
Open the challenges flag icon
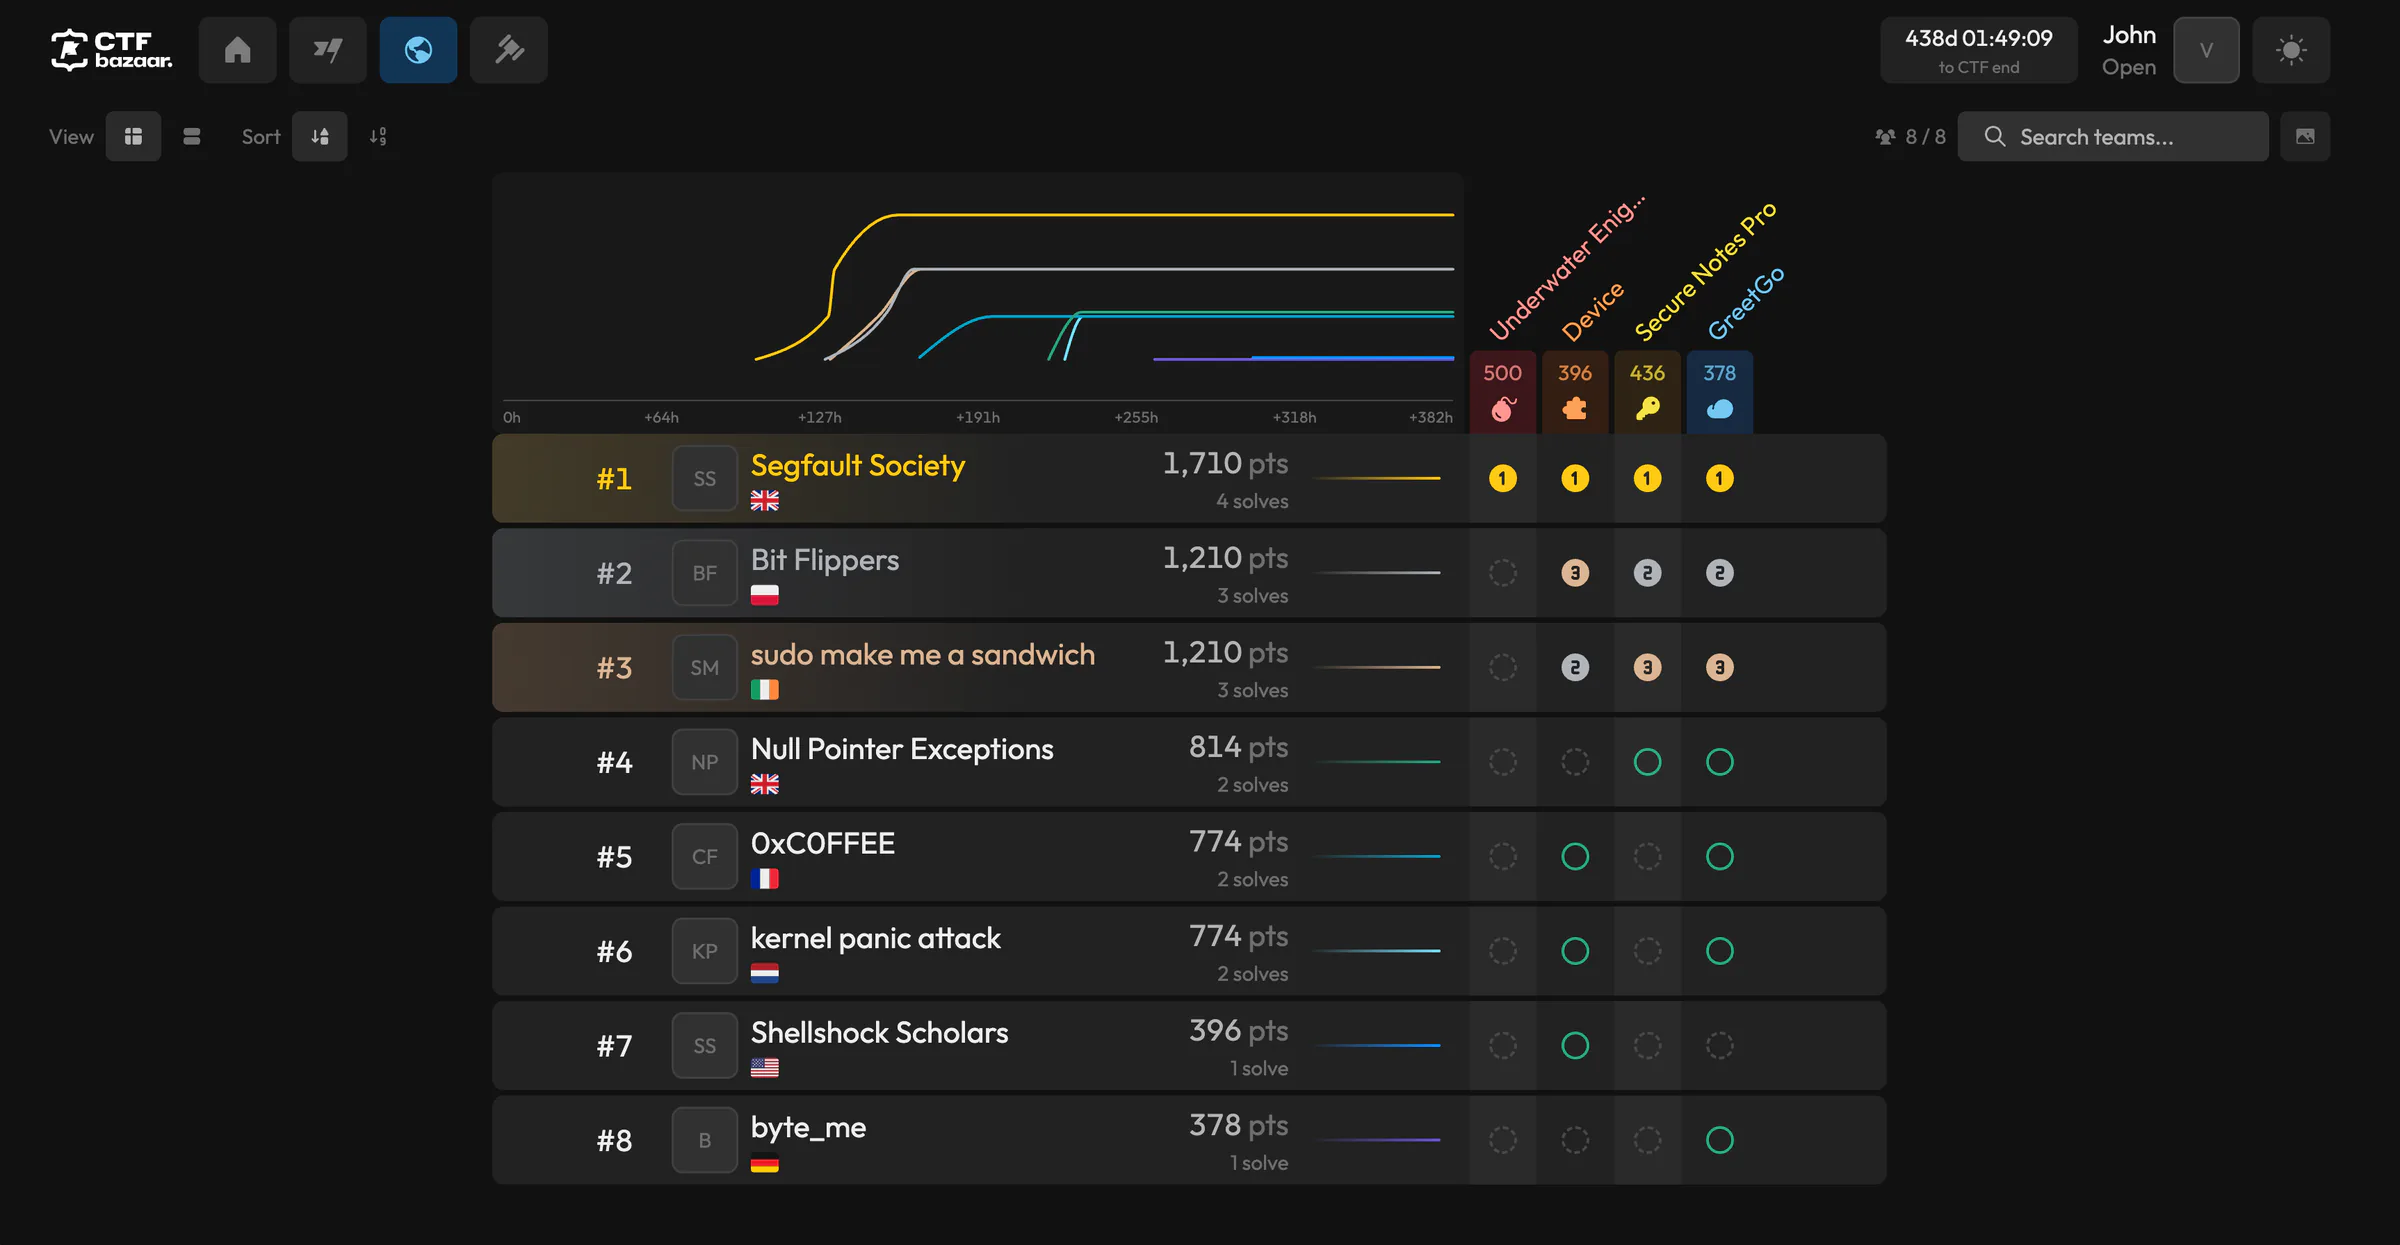point(327,50)
